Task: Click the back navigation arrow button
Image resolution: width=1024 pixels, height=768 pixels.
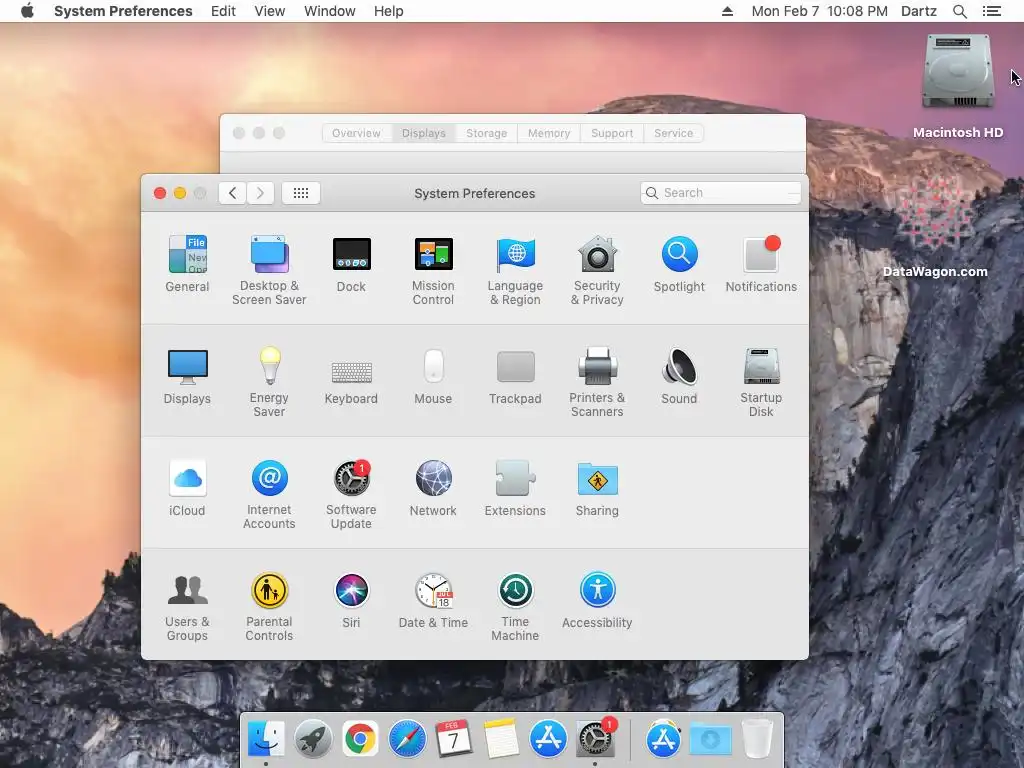Action: pyautogui.click(x=232, y=193)
